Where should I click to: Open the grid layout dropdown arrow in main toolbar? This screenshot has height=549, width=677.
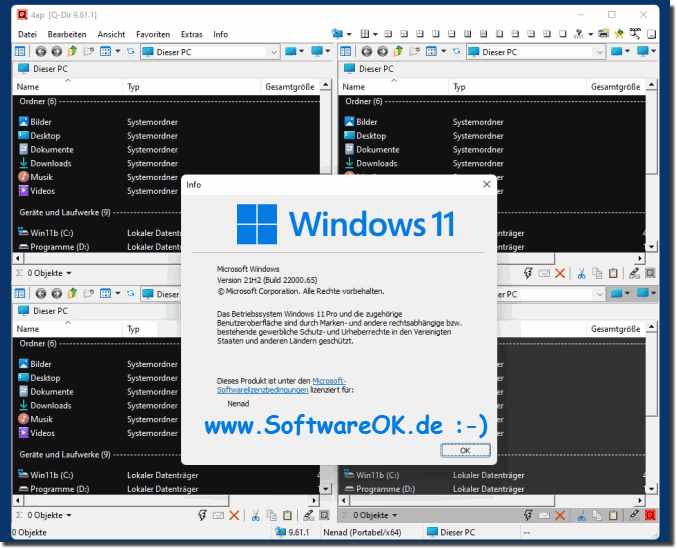click(375, 34)
